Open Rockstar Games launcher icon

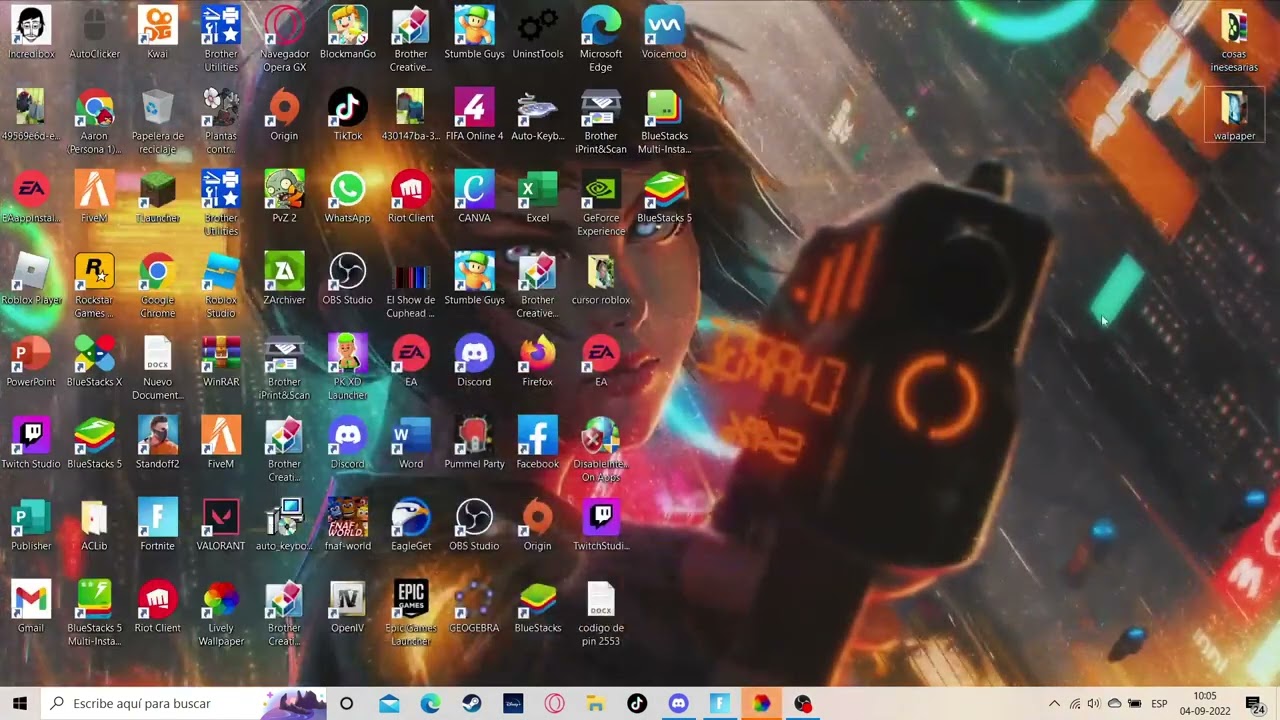point(94,285)
